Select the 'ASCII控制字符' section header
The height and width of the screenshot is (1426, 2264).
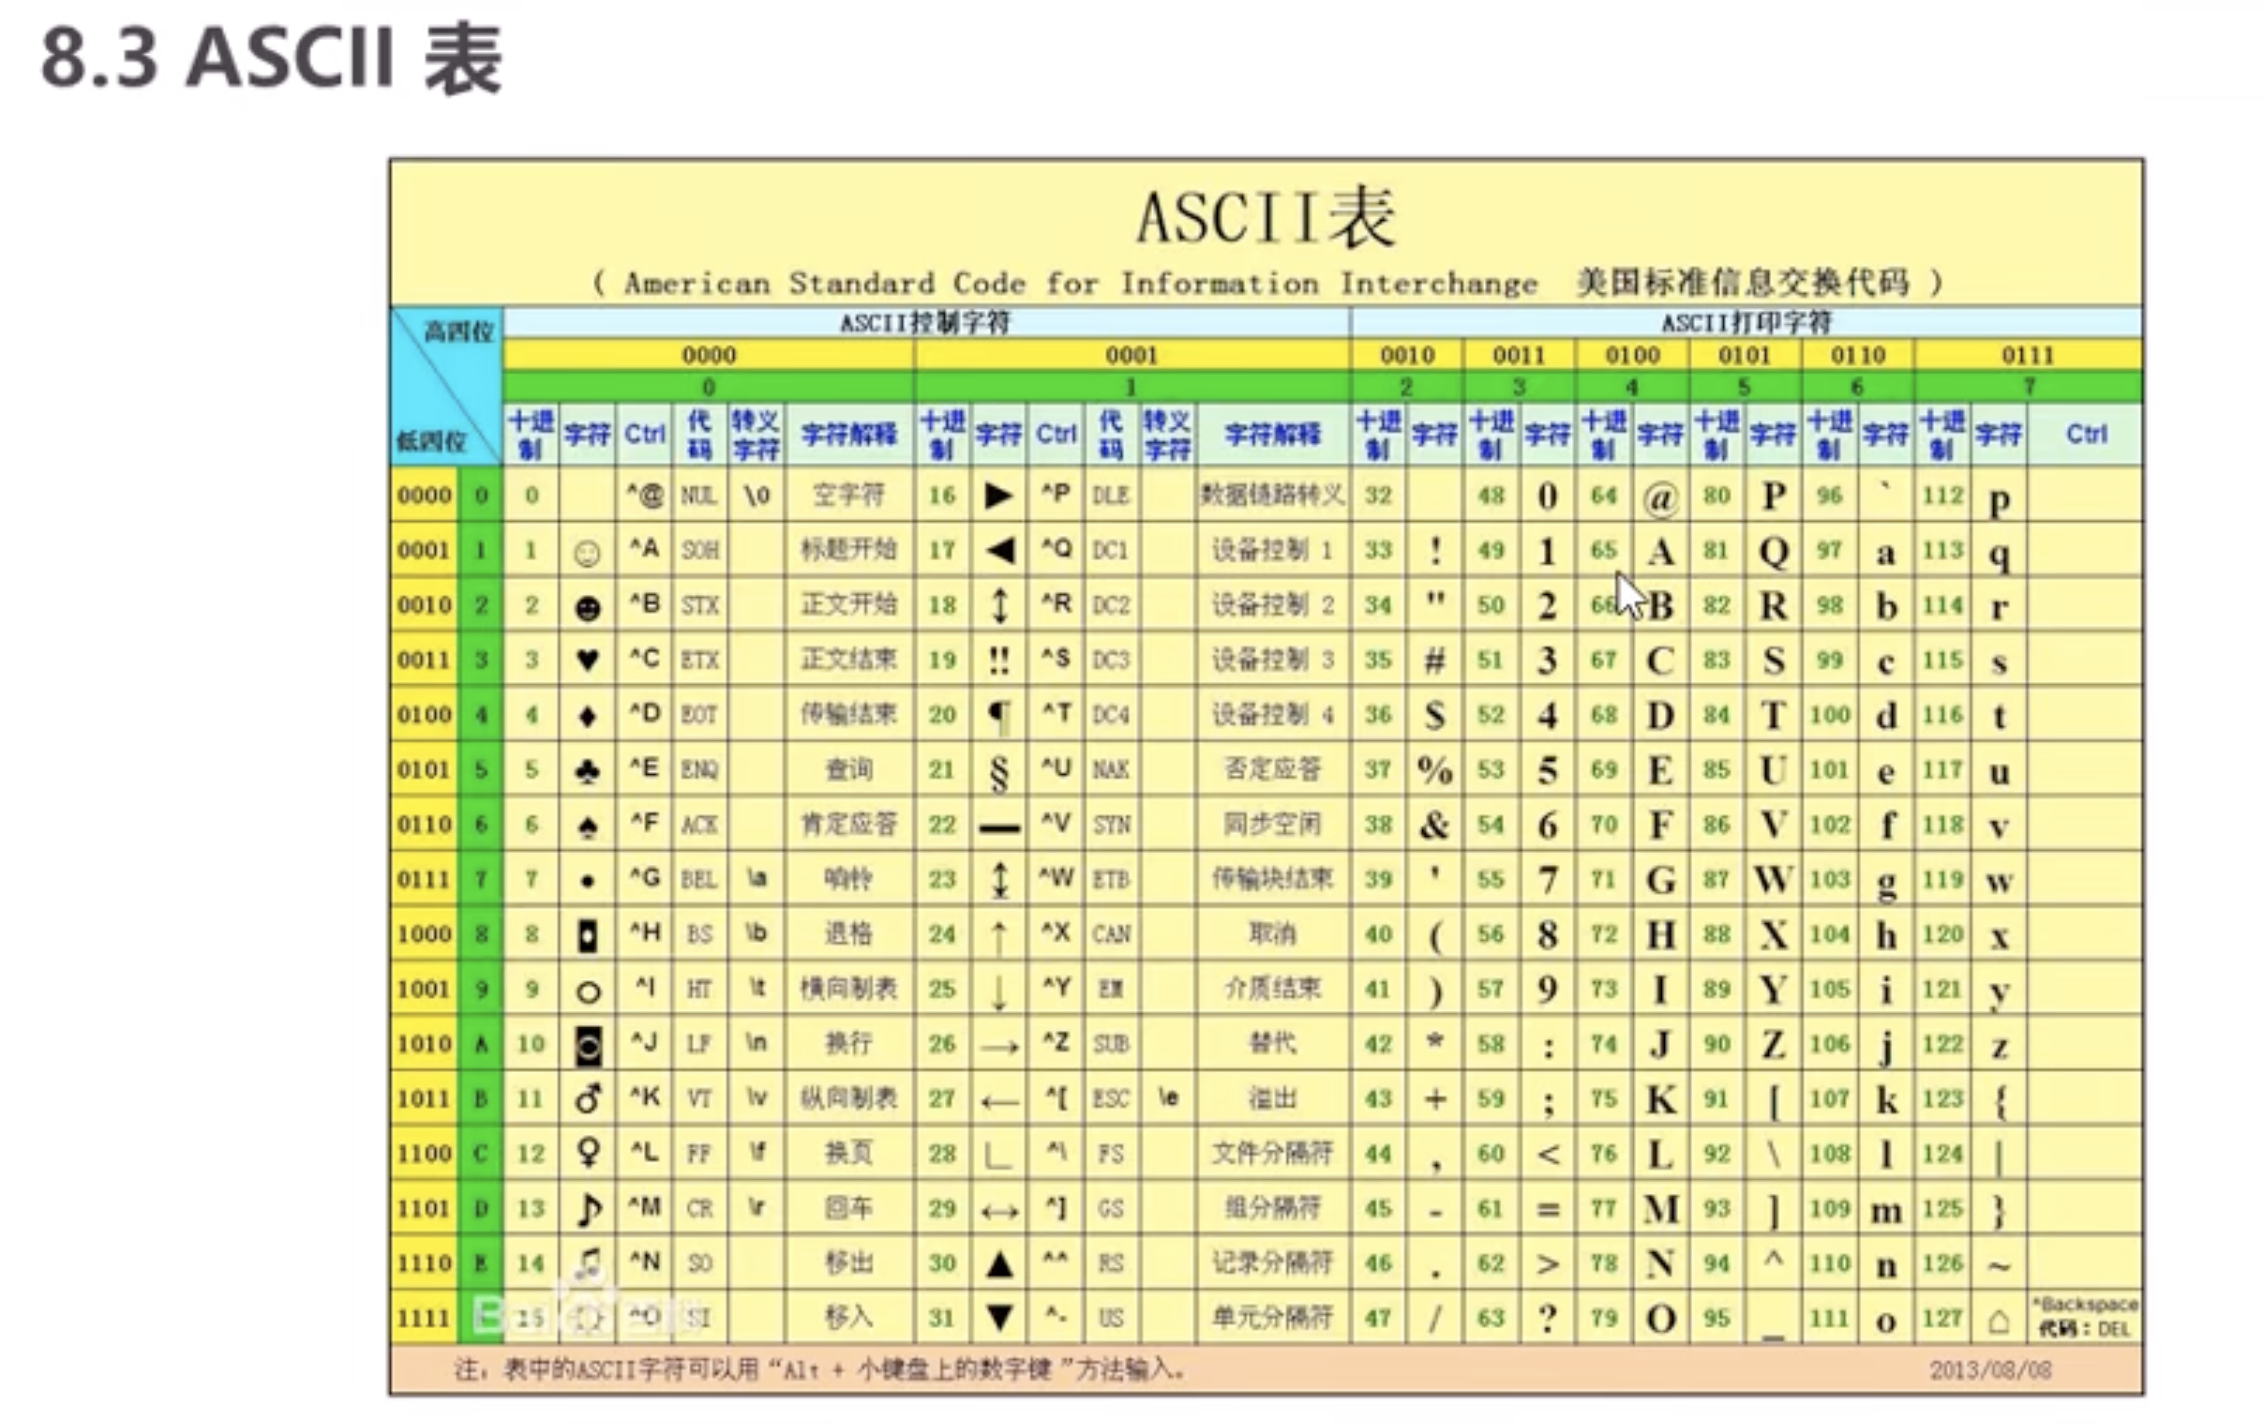925,323
